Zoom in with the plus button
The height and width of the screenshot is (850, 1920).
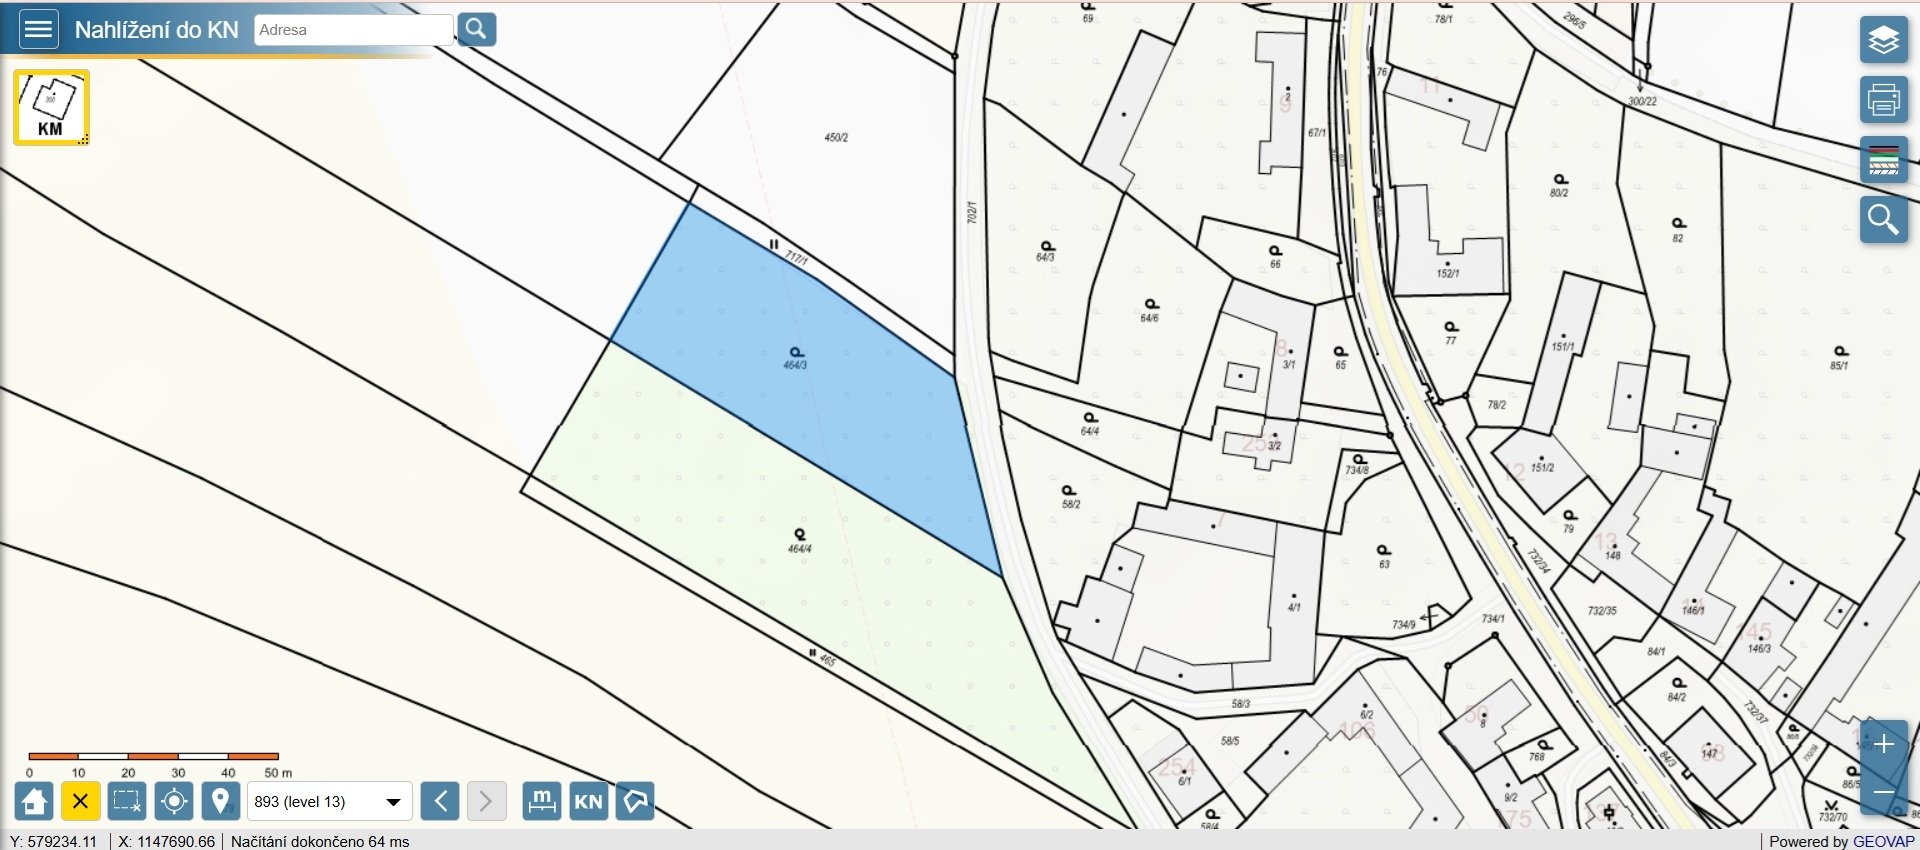(x=1884, y=744)
